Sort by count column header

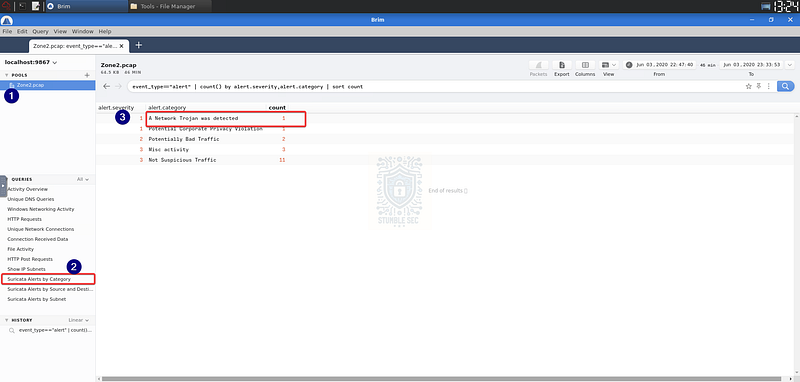[x=277, y=108]
